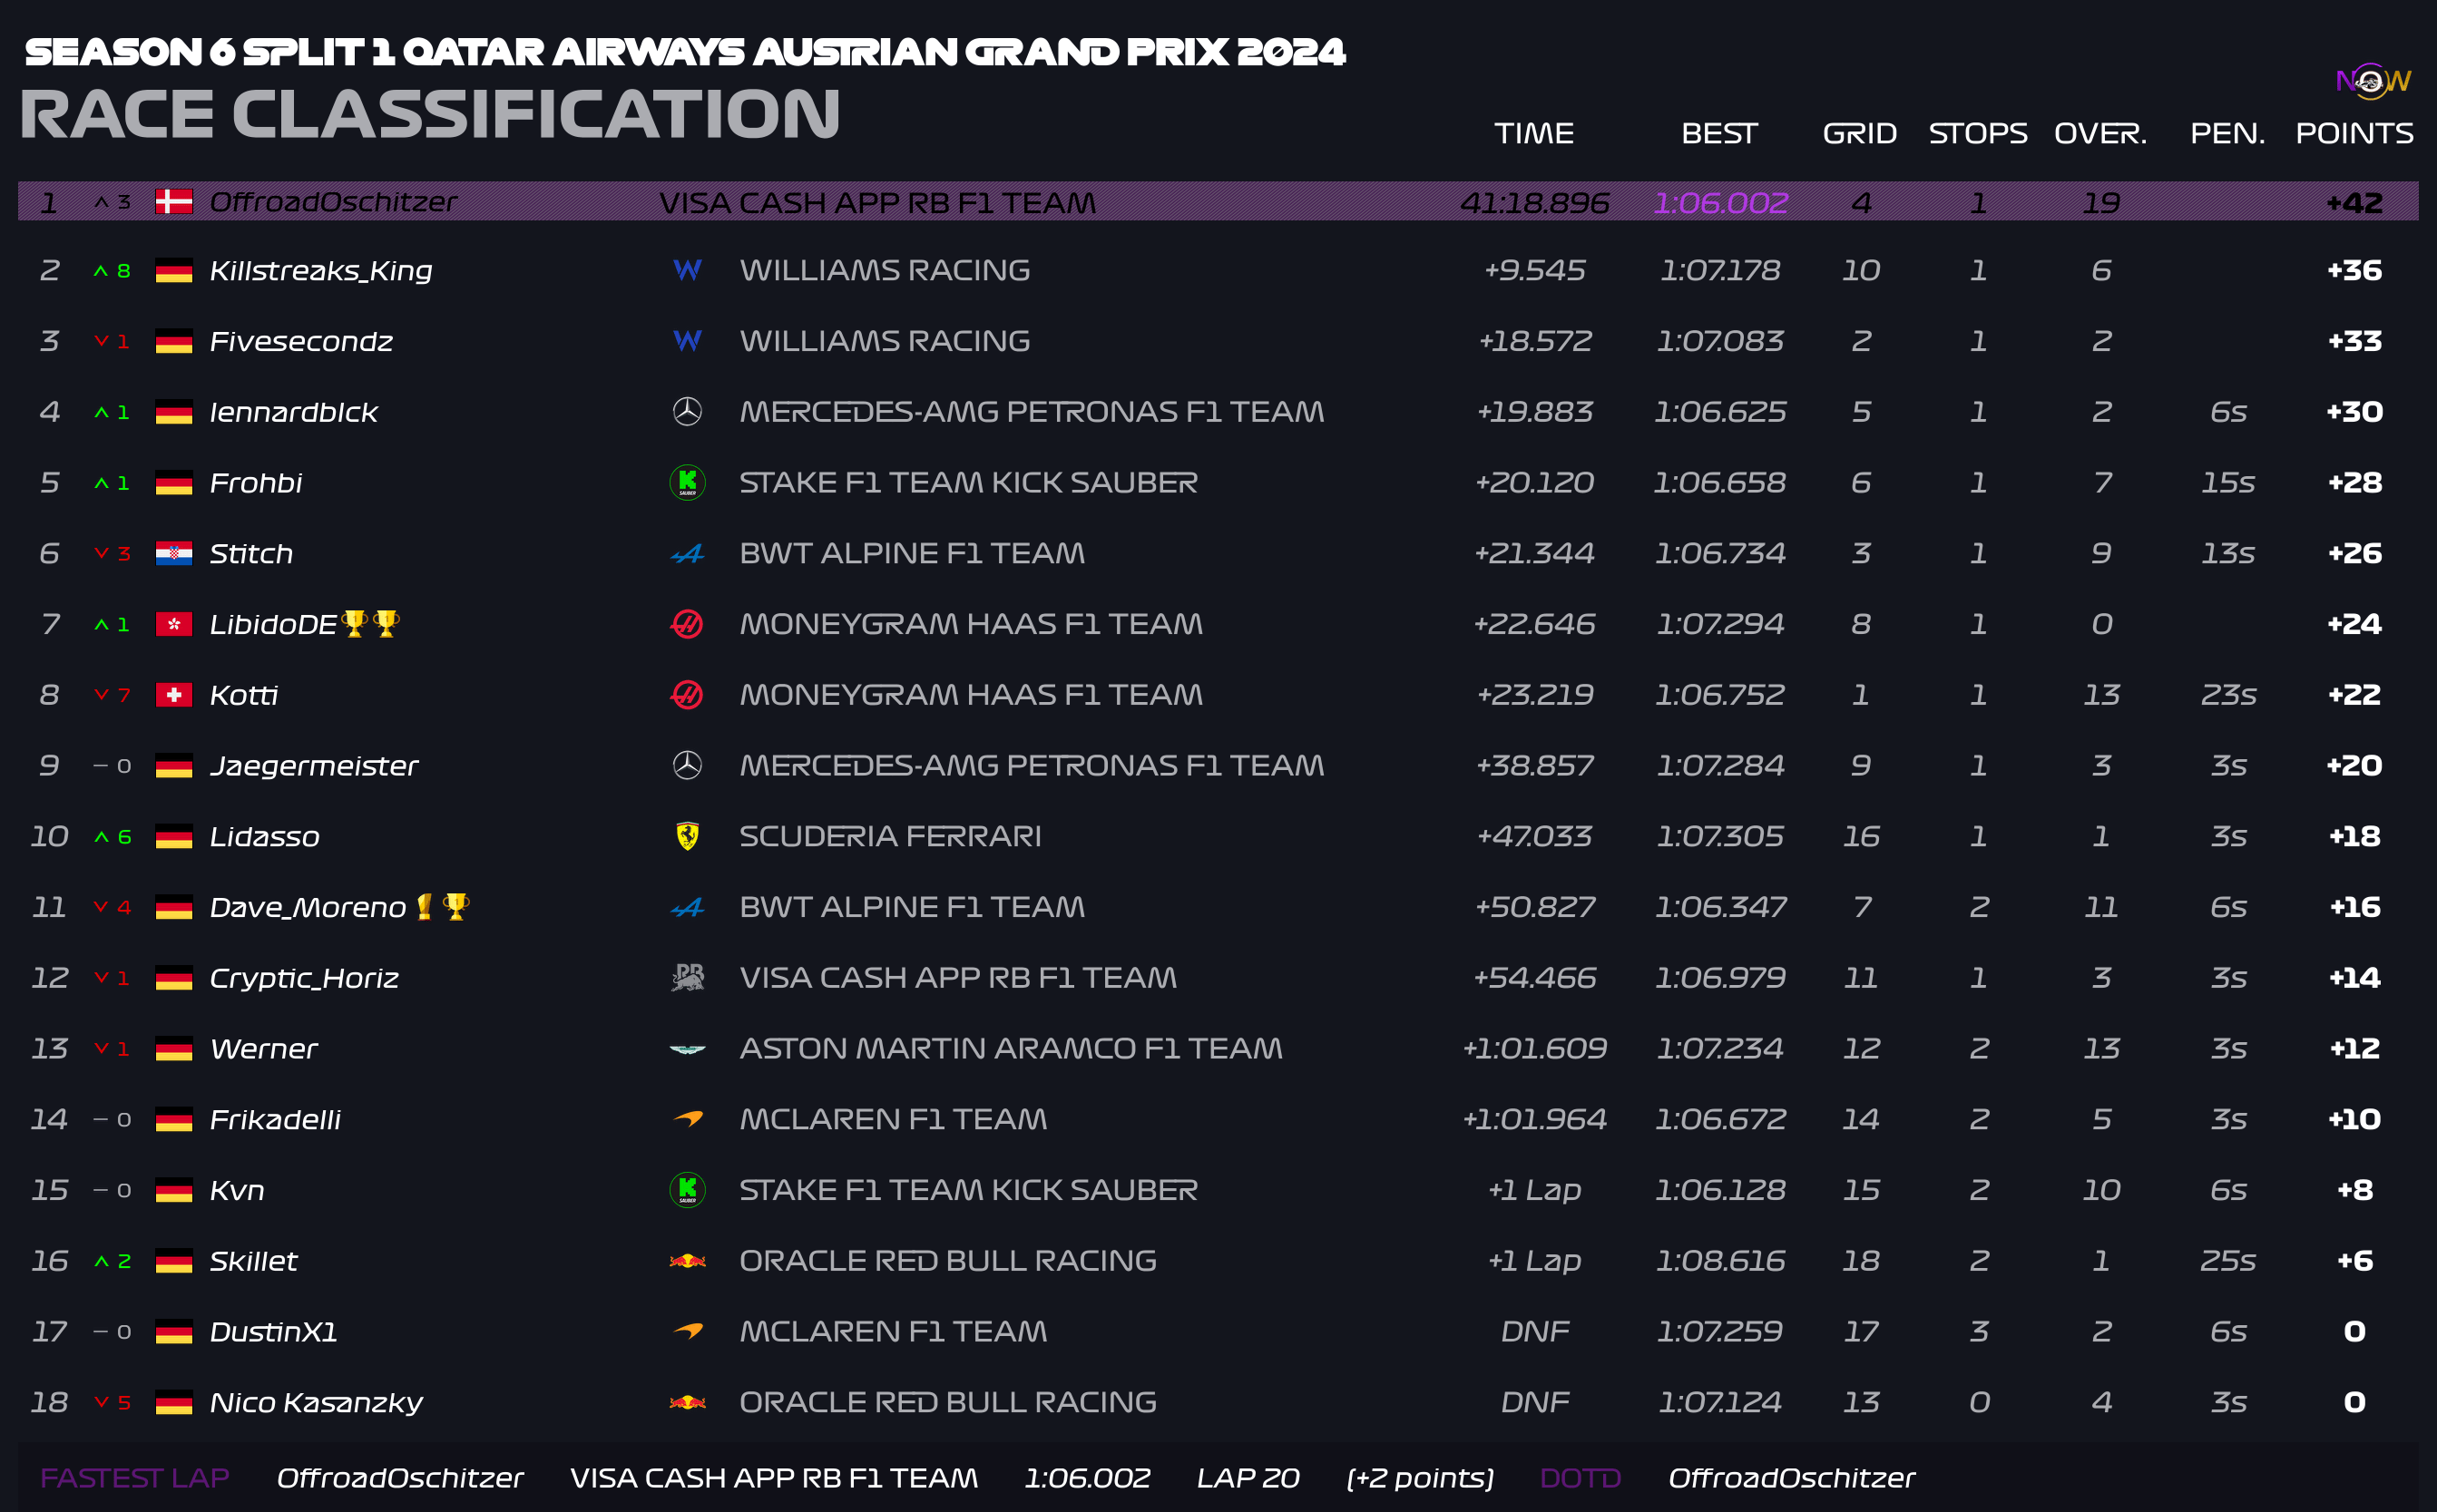Click the Hong Kong flag beside LibidoDE
This screenshot has width=2437, height=1512.
pos(174,624)
